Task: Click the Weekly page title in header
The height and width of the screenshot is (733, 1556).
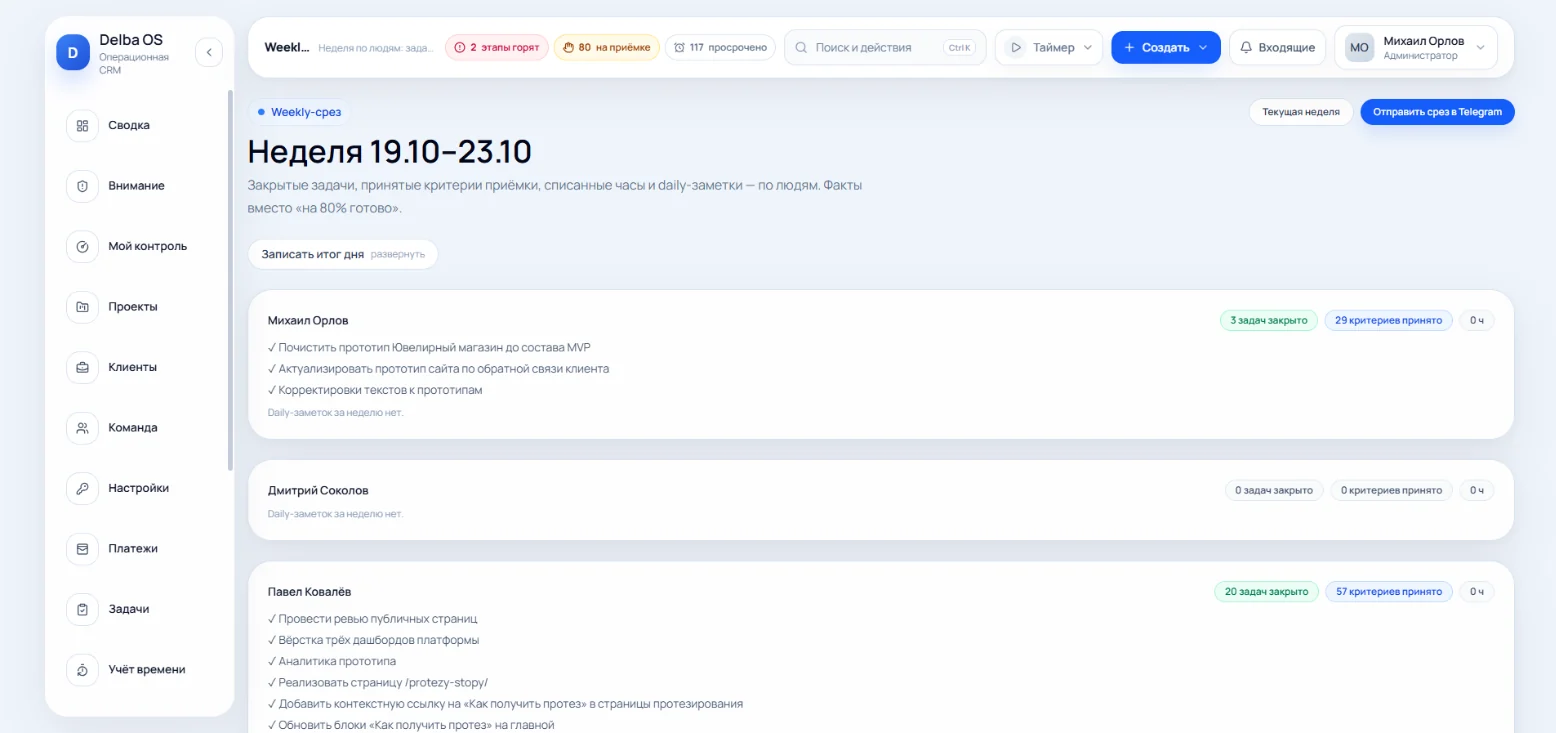Action: pyautogui.click(x=286, y=47)
